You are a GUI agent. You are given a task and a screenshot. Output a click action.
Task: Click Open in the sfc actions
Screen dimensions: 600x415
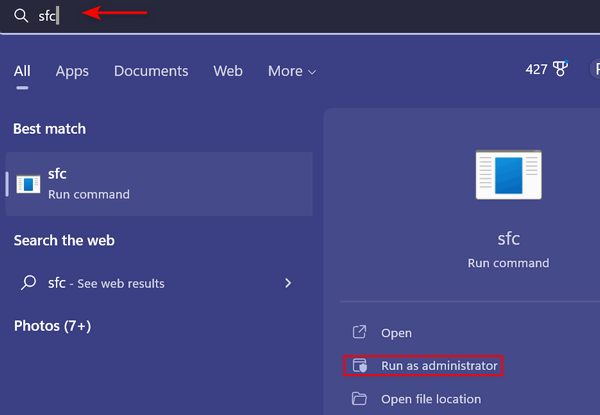(396, 333)
